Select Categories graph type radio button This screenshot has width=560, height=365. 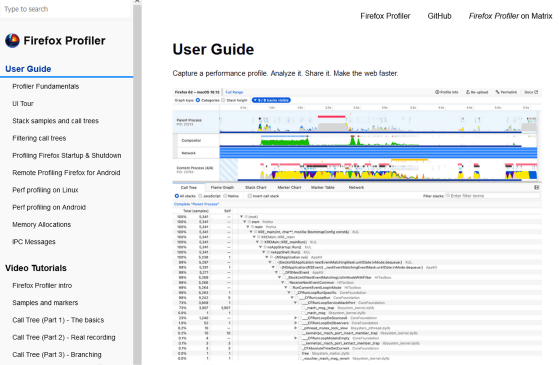pyautogui.click(x=198, y=100)
